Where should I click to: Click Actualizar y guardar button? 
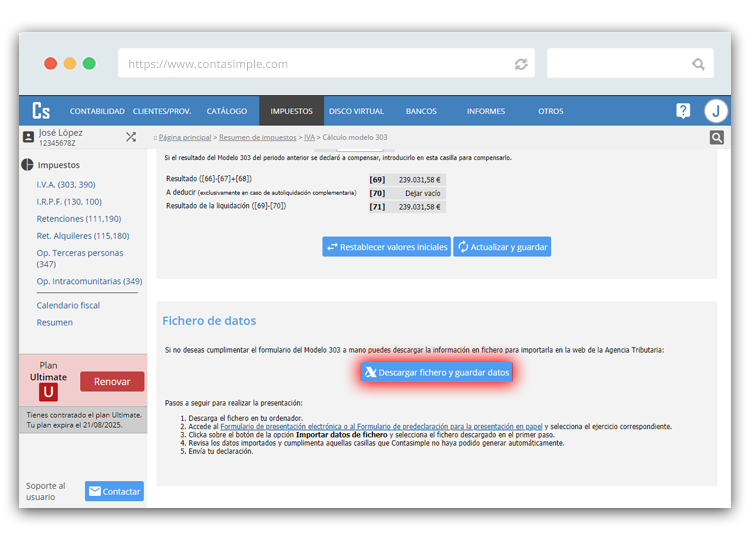tap(502, 247)
